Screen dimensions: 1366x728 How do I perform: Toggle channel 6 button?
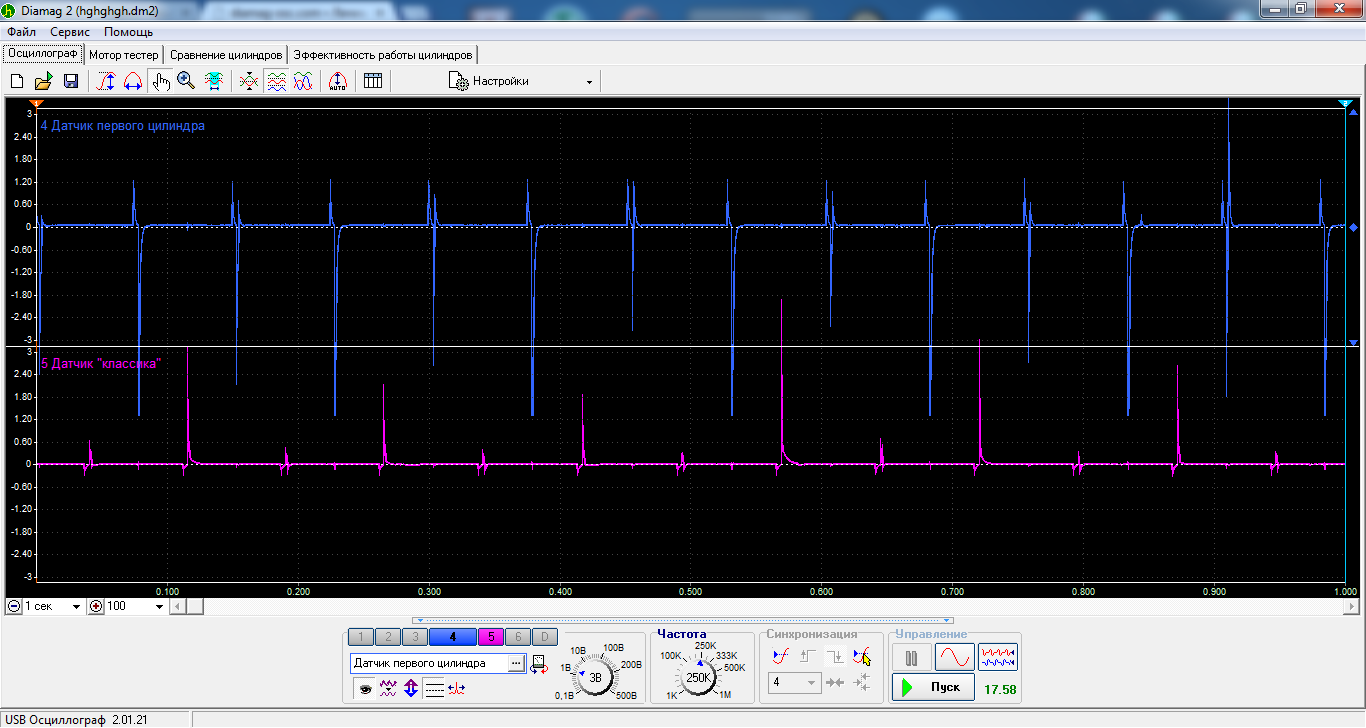point(518,636)
